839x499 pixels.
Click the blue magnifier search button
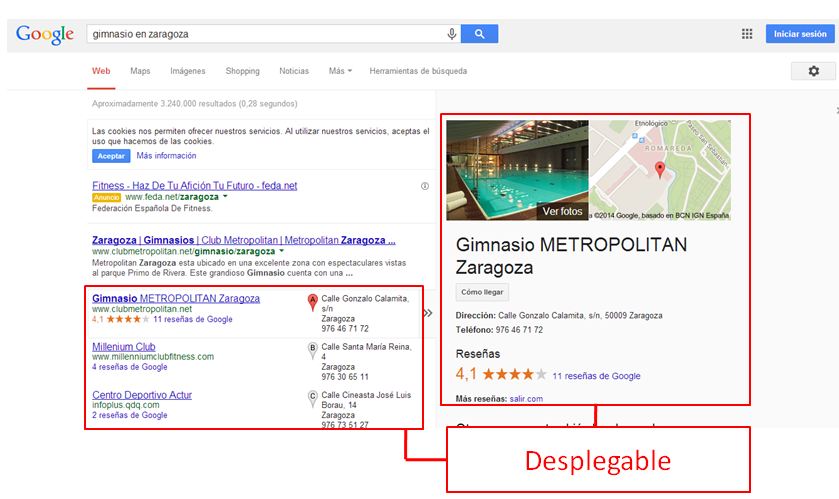pos(479,34)
